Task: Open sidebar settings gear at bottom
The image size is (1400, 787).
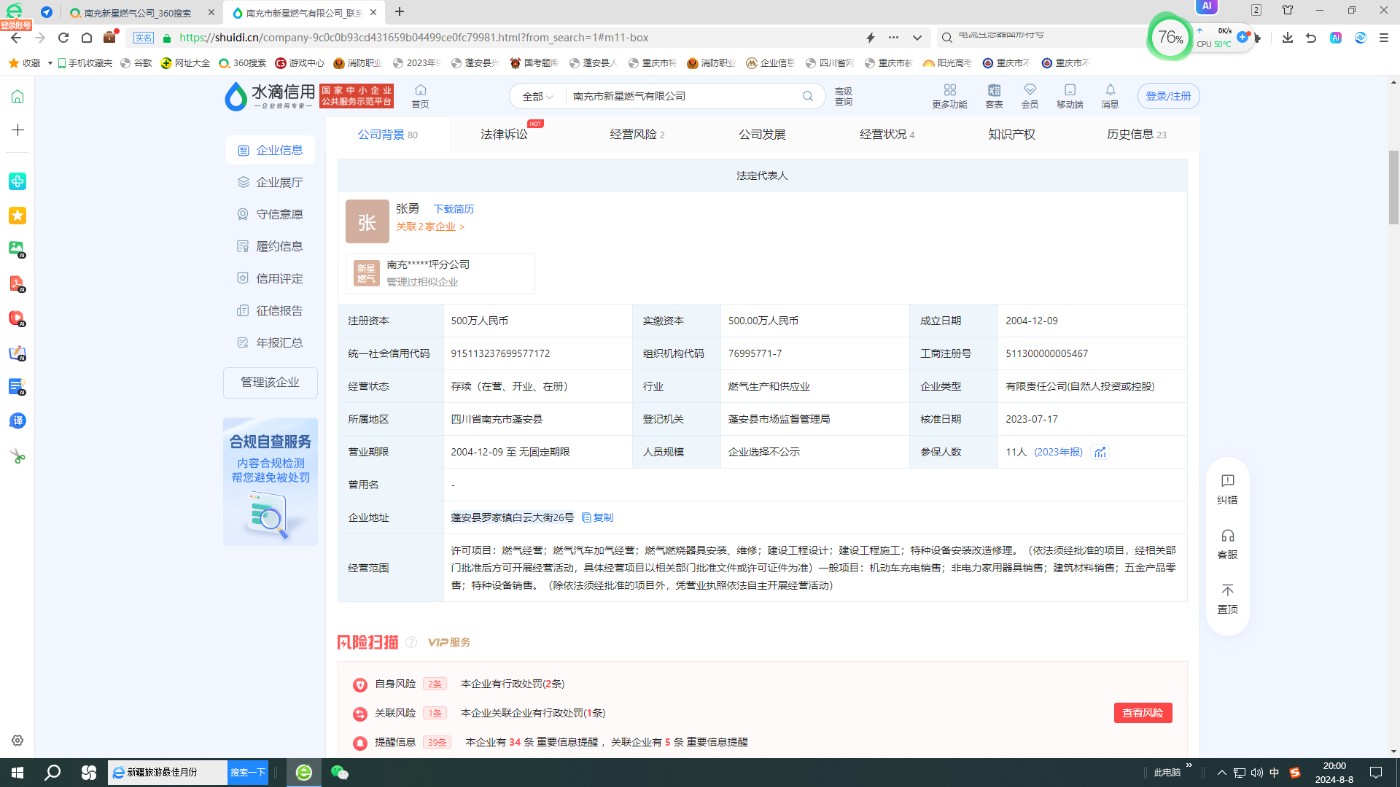Action: [17, 741]
